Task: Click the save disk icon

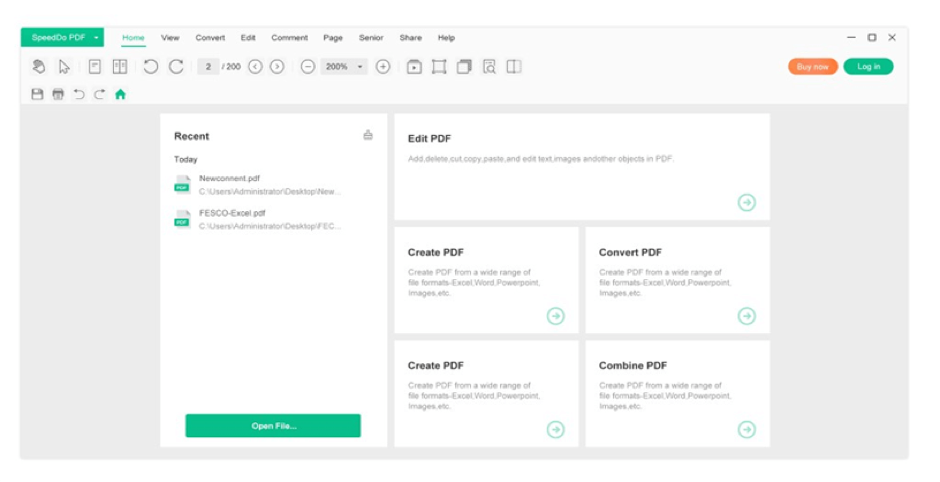Action: 37,94
